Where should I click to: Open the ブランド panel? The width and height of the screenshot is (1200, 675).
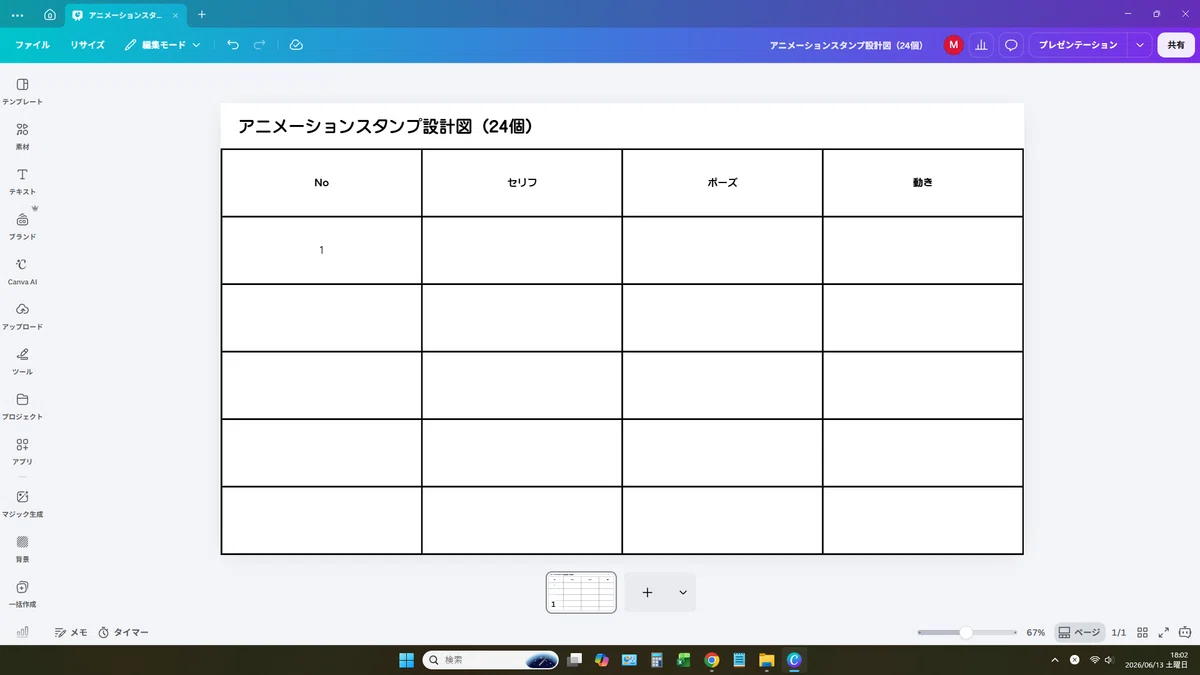coord(22,226)
